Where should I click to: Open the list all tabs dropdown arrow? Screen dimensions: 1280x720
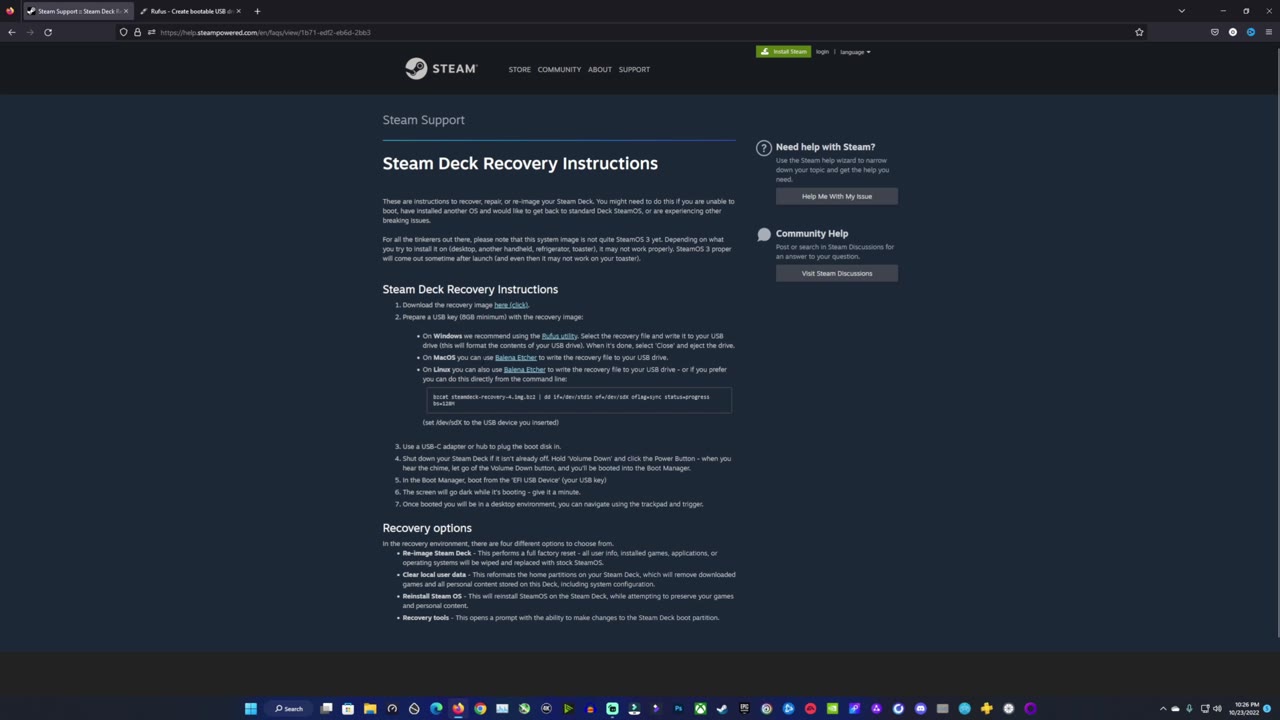[x=1181, y=11]
